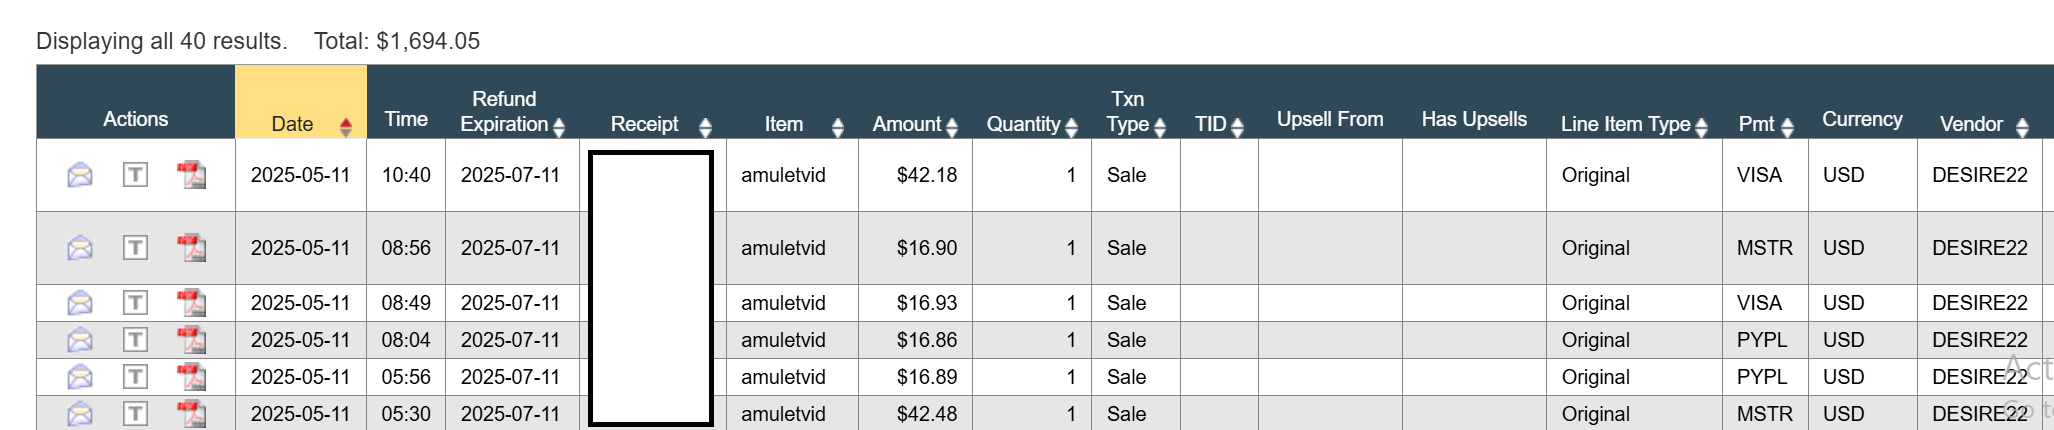This screenshot has width=2054, height=430.
Task: Click the Vendor column sort arrows
Action: [x=2022, y=126]
